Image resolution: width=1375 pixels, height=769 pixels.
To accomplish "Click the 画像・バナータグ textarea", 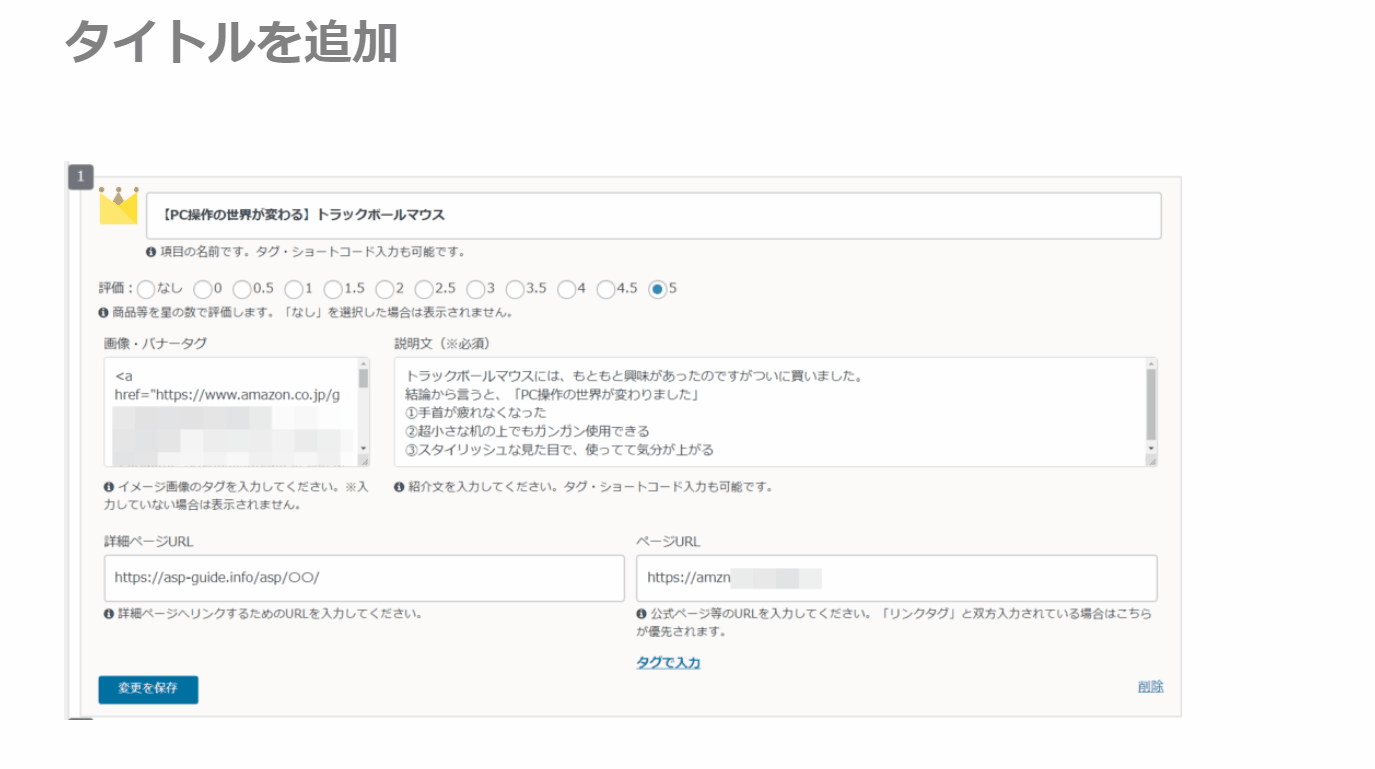I will [x=230, y=411].
